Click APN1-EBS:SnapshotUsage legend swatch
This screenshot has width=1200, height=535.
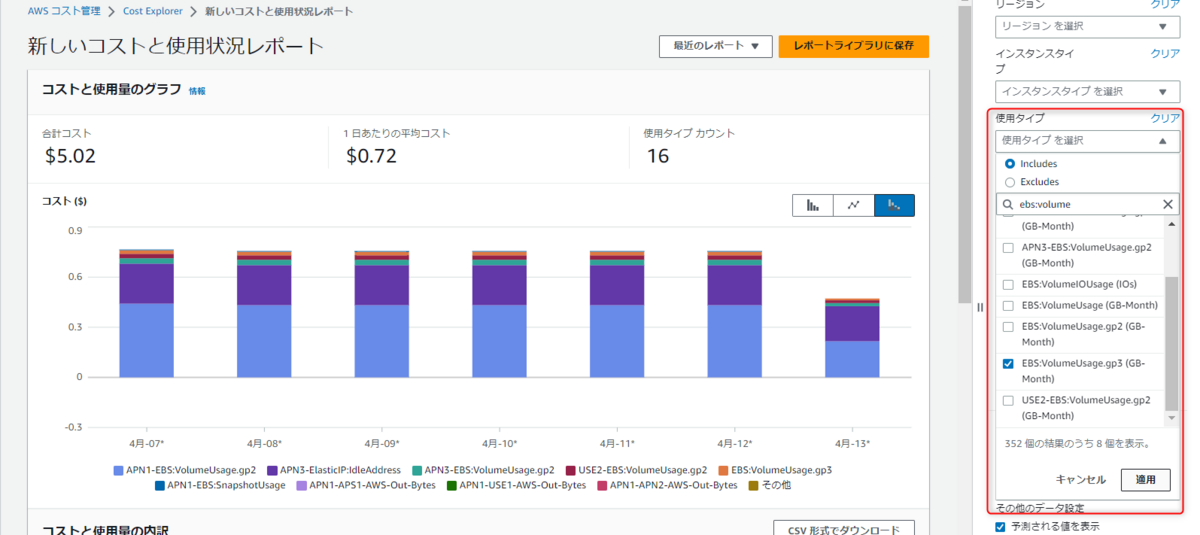click(x=159, y=485)
